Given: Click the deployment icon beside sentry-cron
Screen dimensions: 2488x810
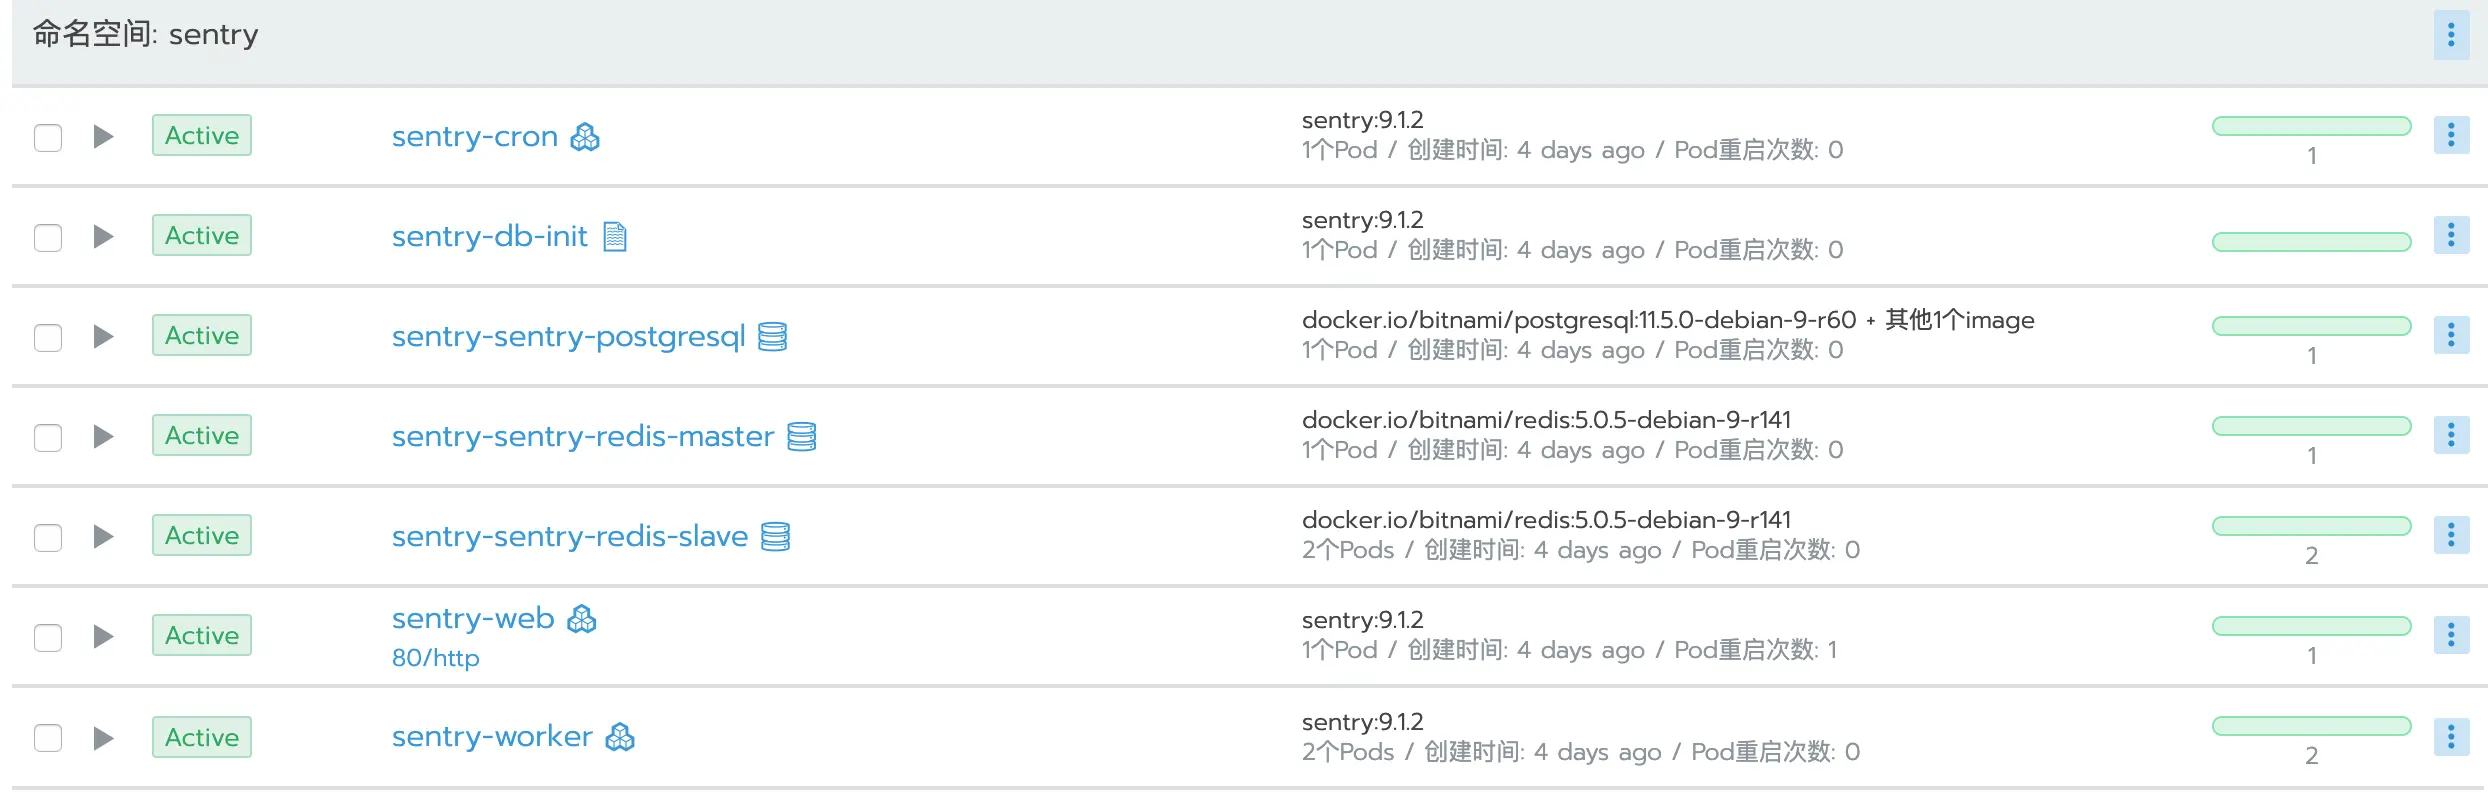Looking at the screenshot, I should click(585, 137).
